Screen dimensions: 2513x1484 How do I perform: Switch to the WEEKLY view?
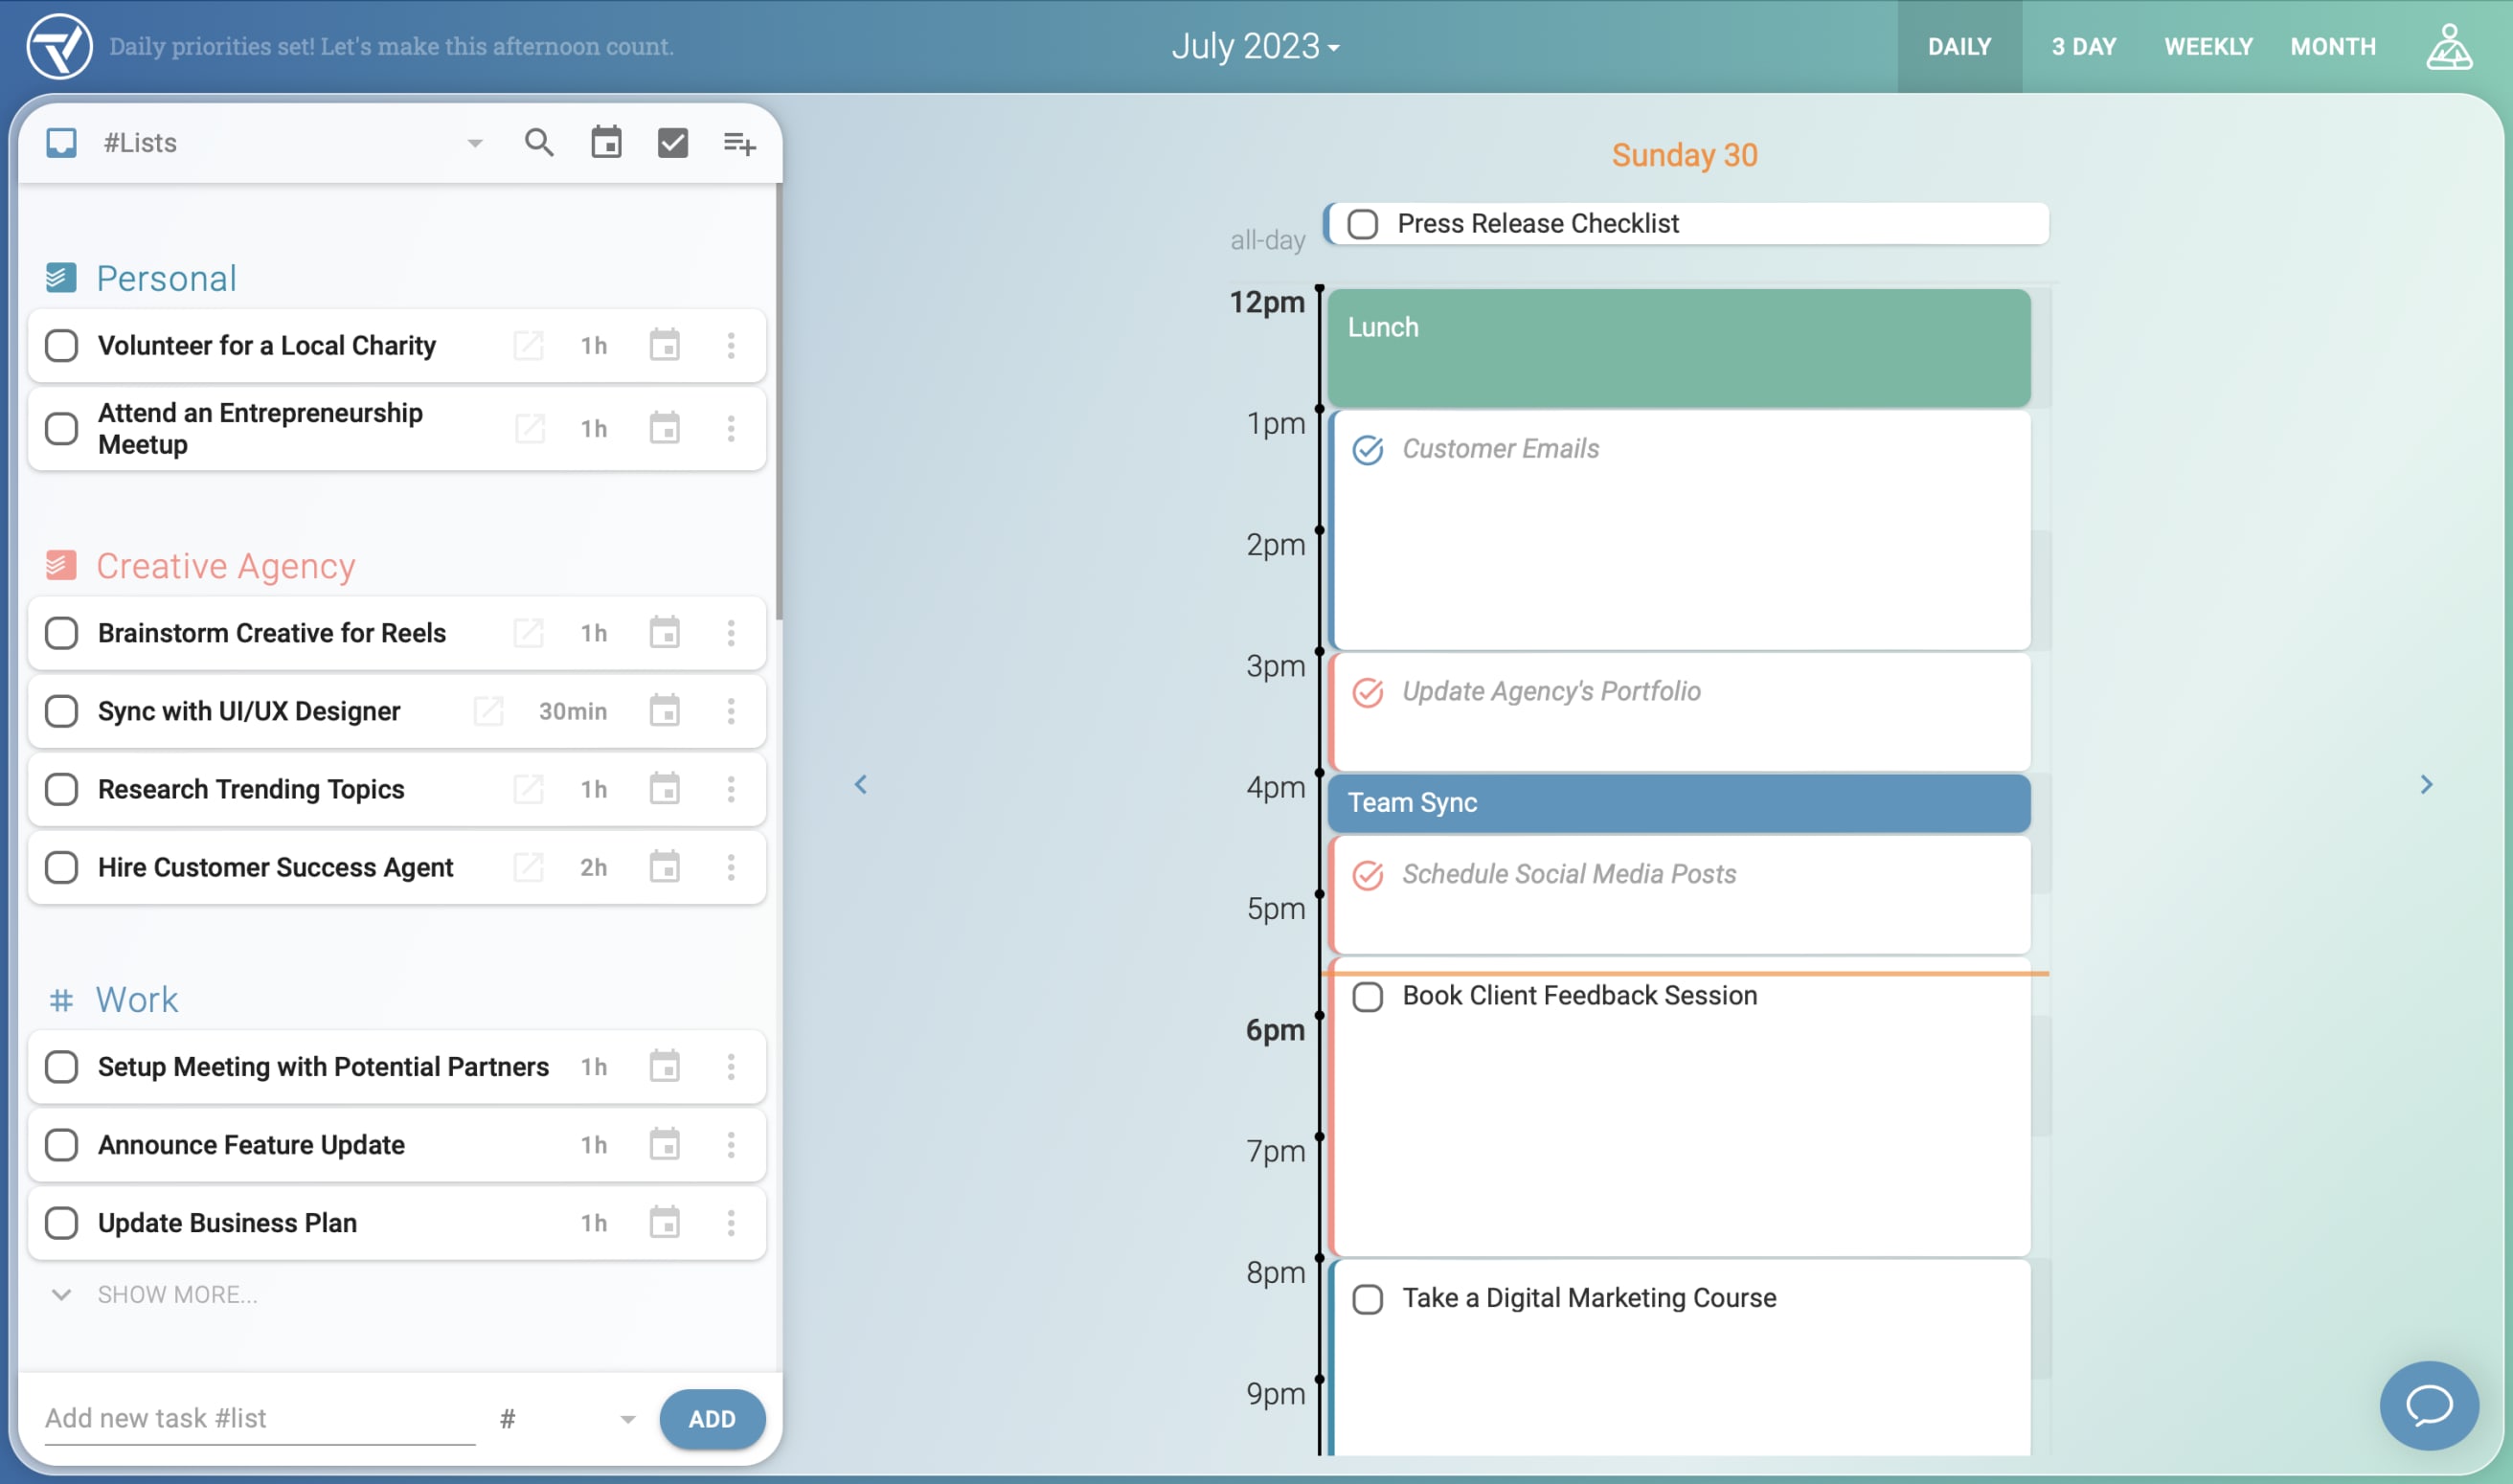tap(2207, 47)
